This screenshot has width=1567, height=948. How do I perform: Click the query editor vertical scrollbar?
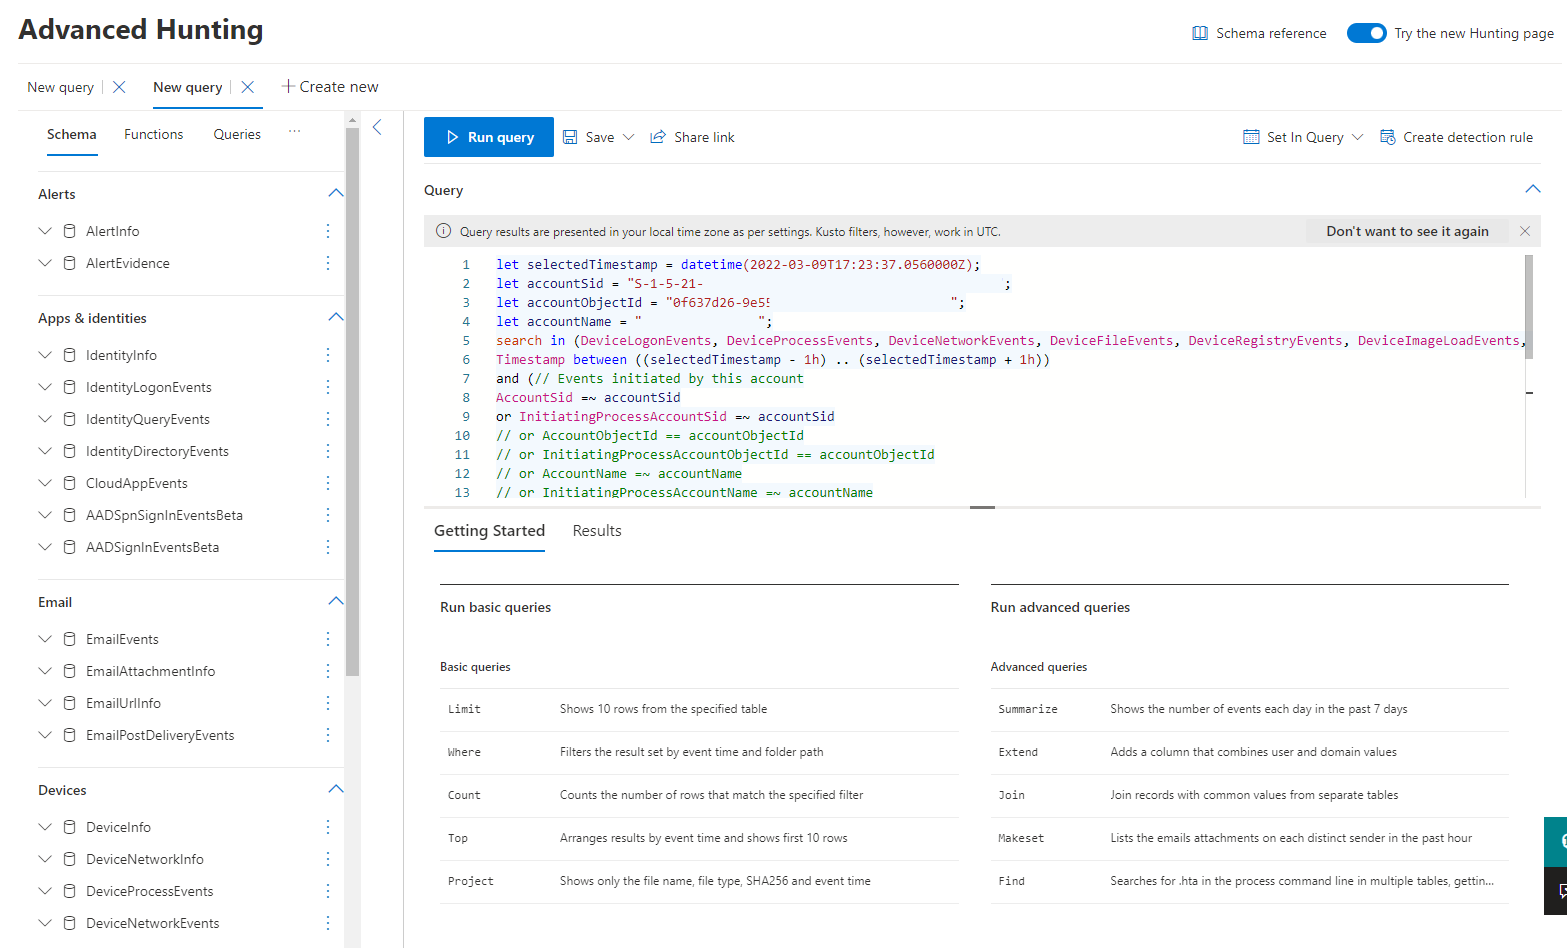point(1529,306)
